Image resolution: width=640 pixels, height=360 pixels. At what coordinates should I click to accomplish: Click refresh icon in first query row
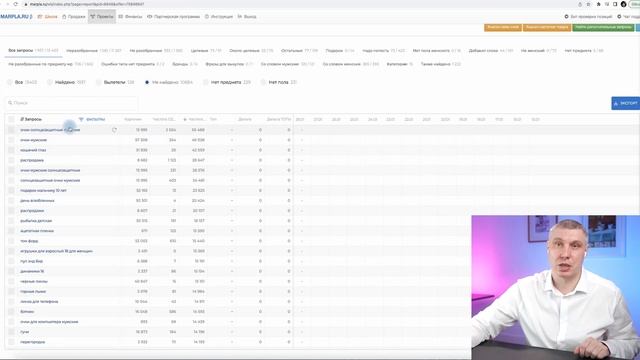(x=114, y=130)
